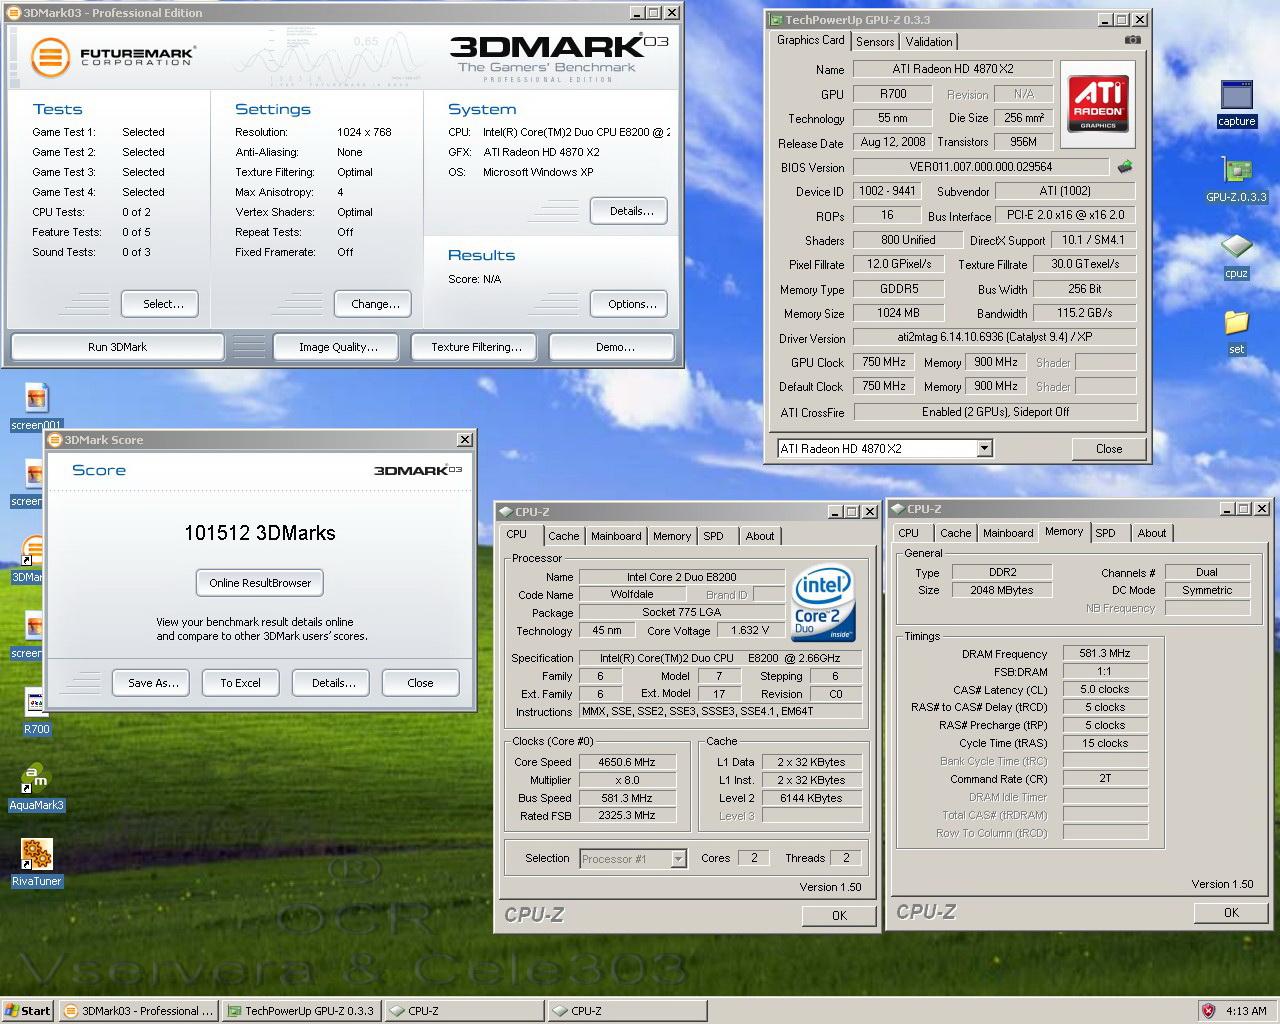Open the Mainboard tab in left CPU-Z window

click(x=616, y=536)
